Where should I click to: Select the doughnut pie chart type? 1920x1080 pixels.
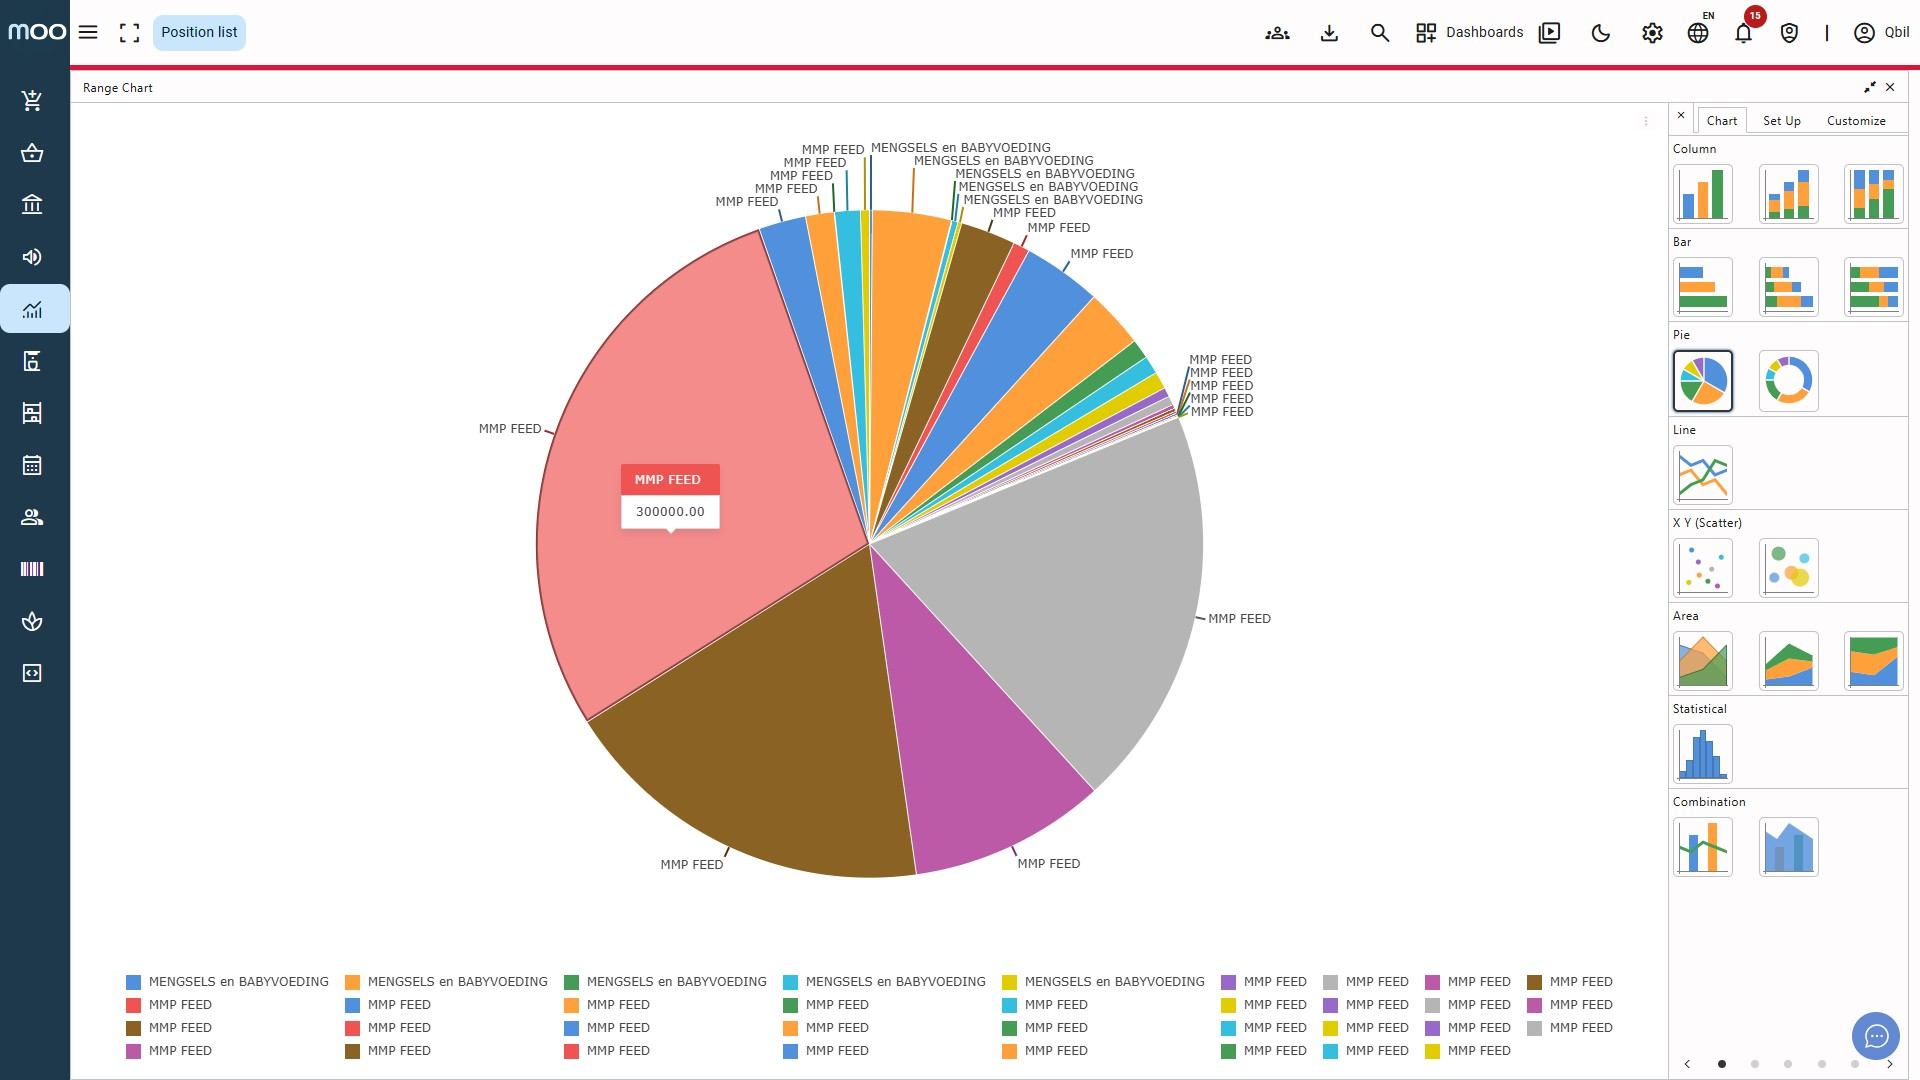[1788, 381]
